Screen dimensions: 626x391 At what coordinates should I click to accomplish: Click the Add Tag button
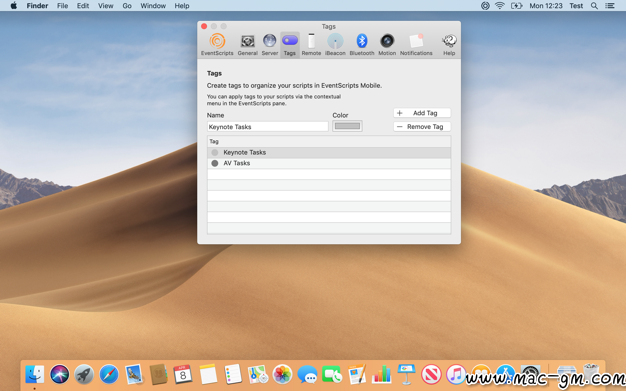(422, 113)
